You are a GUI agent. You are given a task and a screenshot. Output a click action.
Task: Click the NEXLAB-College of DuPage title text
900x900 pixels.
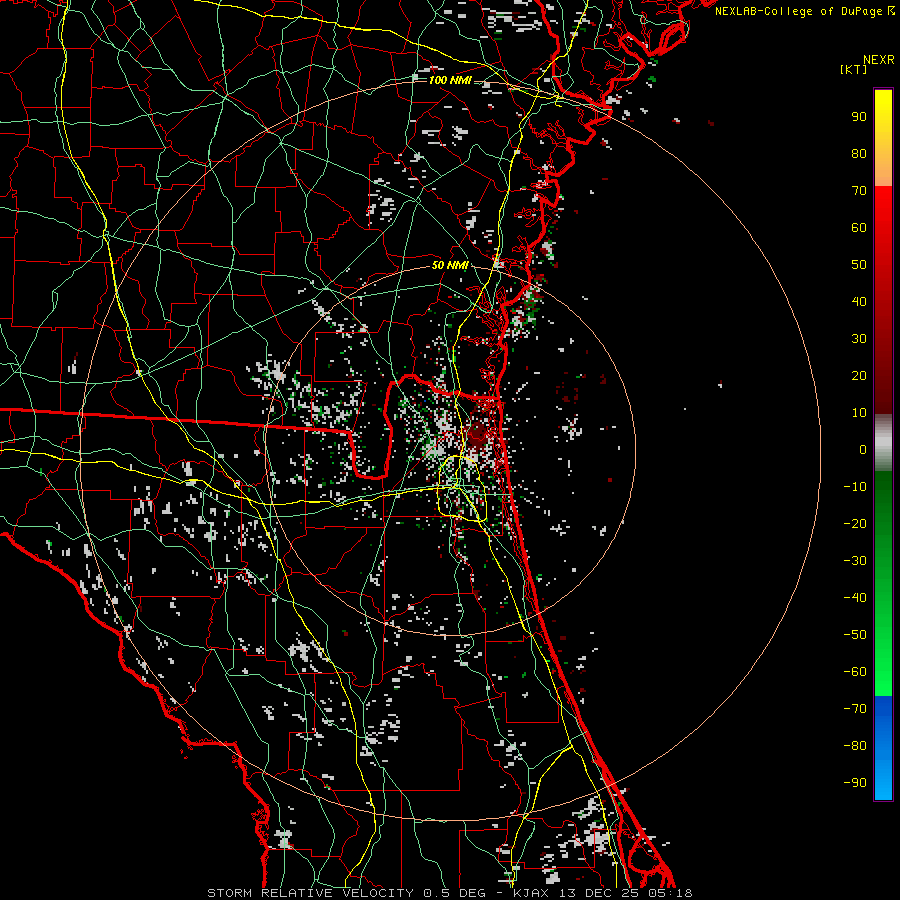pyautogui.click(x=799, y=11)
